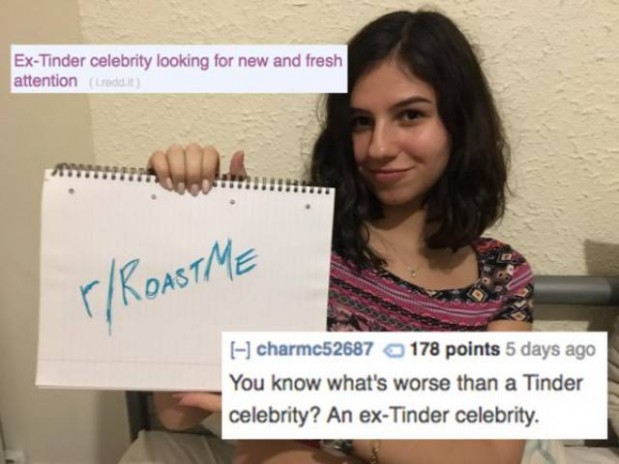Click the necklace pendant

(x=412, y=273)
